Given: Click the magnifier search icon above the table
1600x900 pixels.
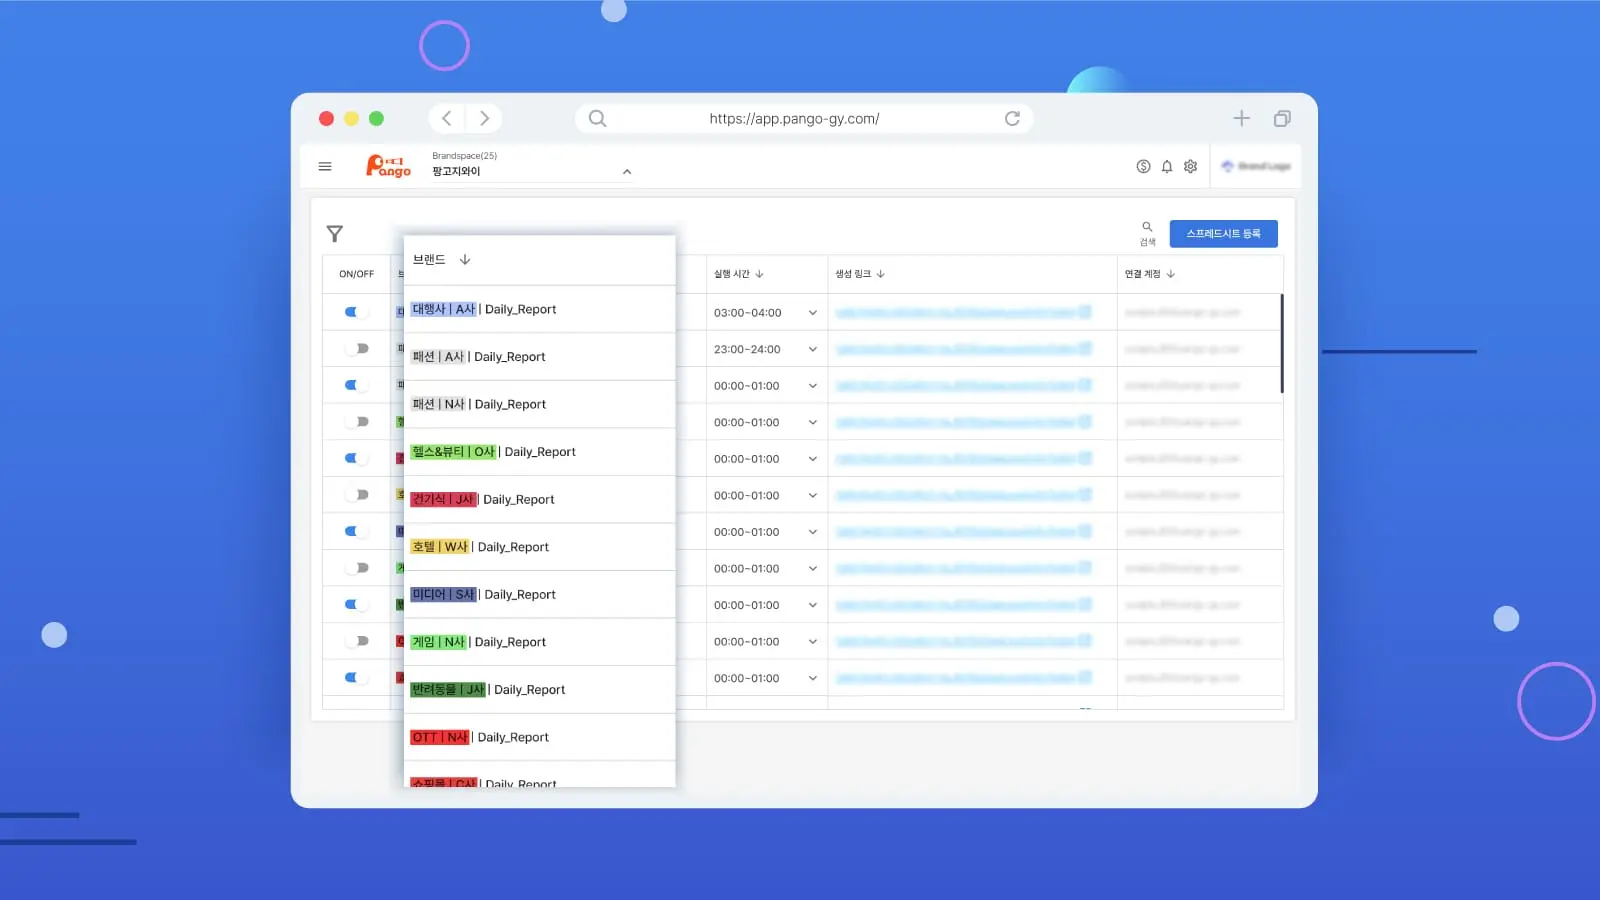Looking at the screenshot, I should [1147, 228].
